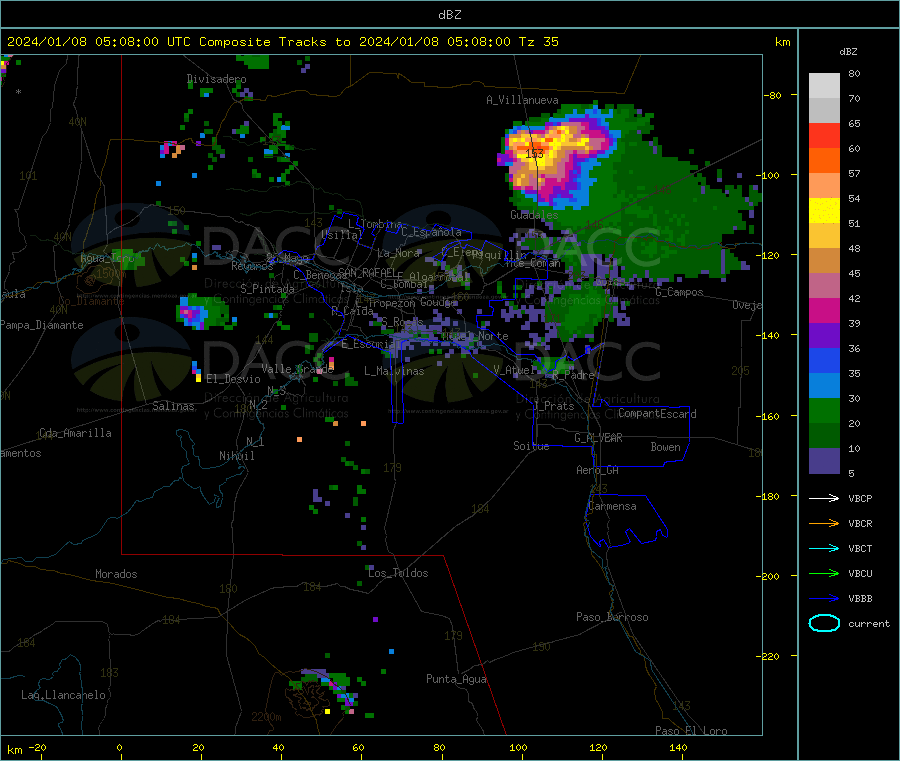Click the CompantEscard place label
The height and width of the screenshot is (761, 900).
pos(657,413)
